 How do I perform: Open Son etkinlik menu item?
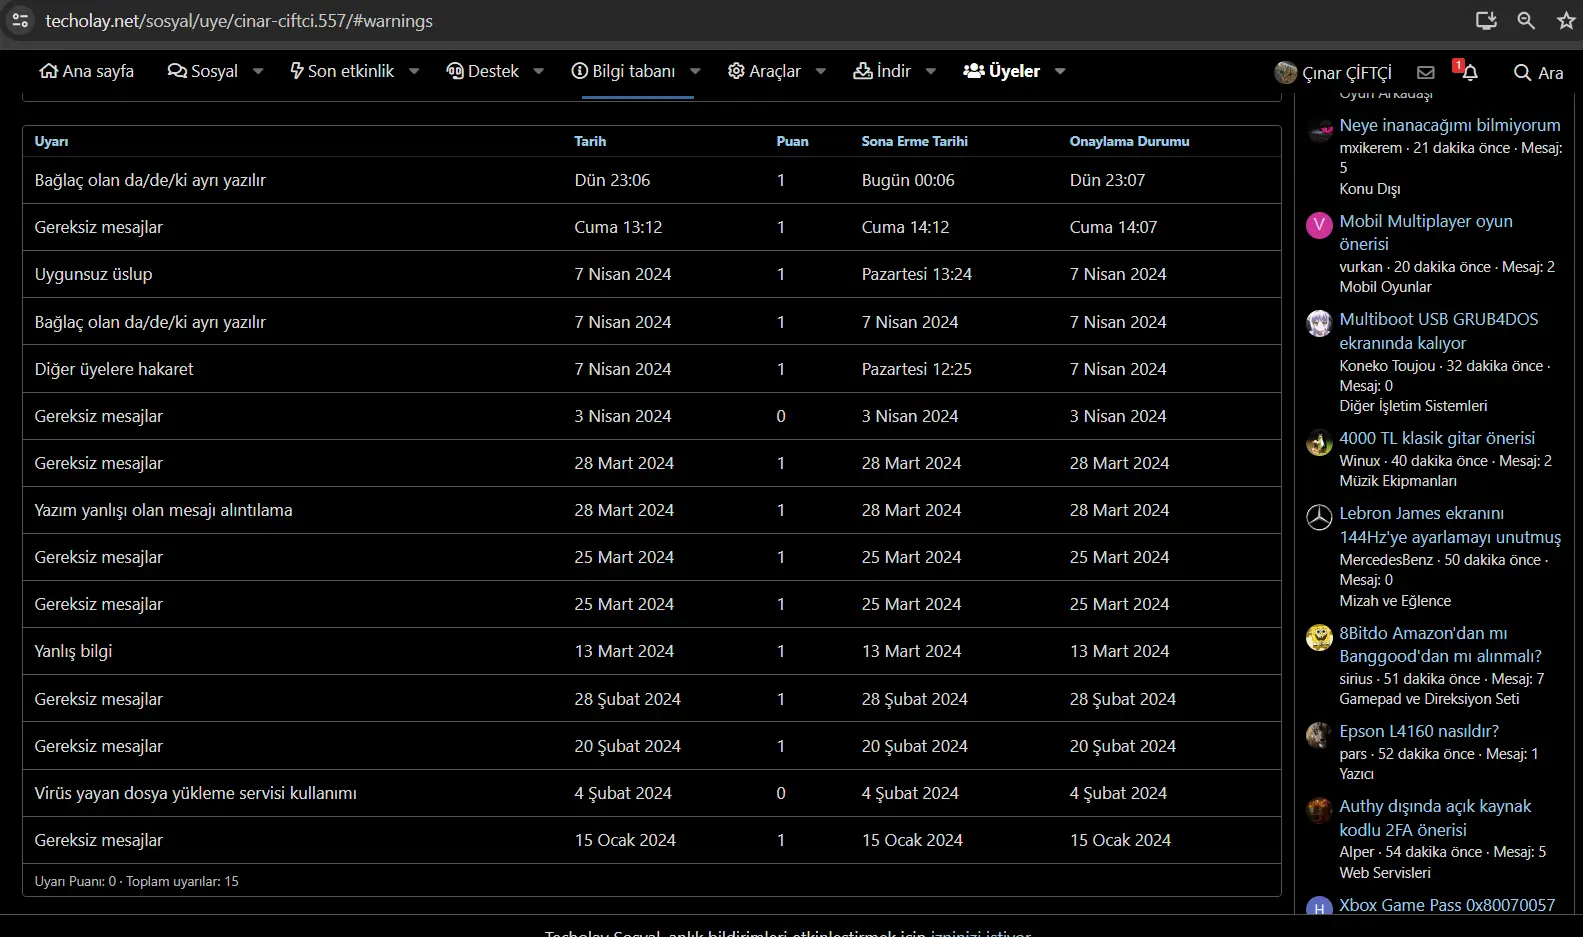tap(342, 71)
